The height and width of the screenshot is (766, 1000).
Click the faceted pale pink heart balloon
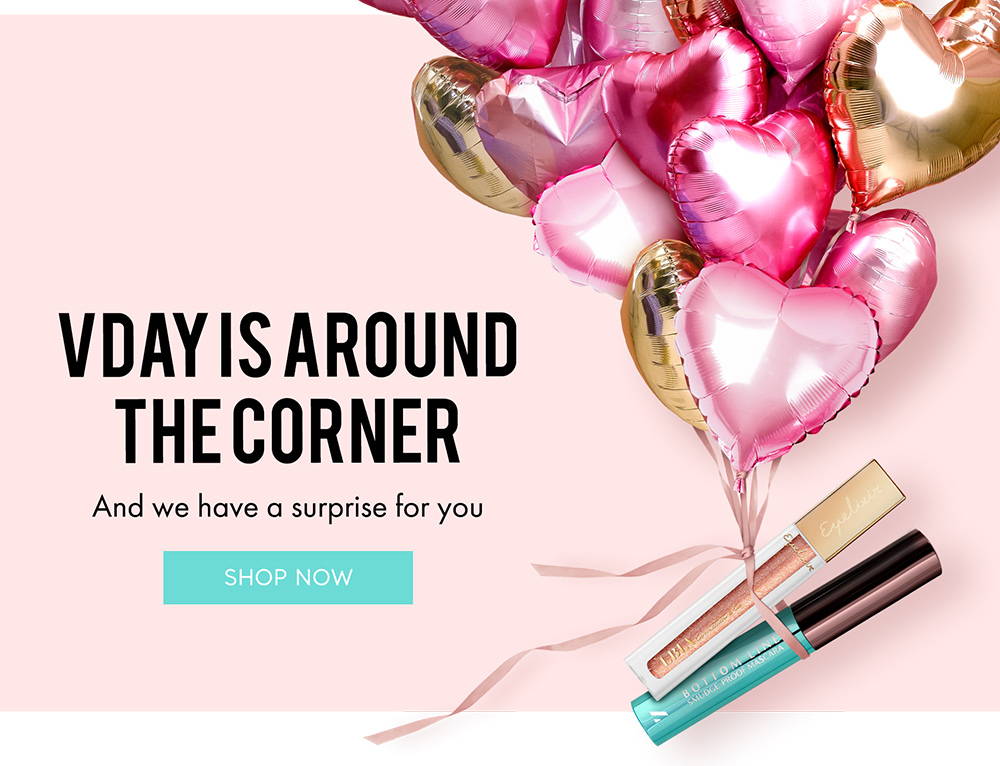click(x=545, y=128)
